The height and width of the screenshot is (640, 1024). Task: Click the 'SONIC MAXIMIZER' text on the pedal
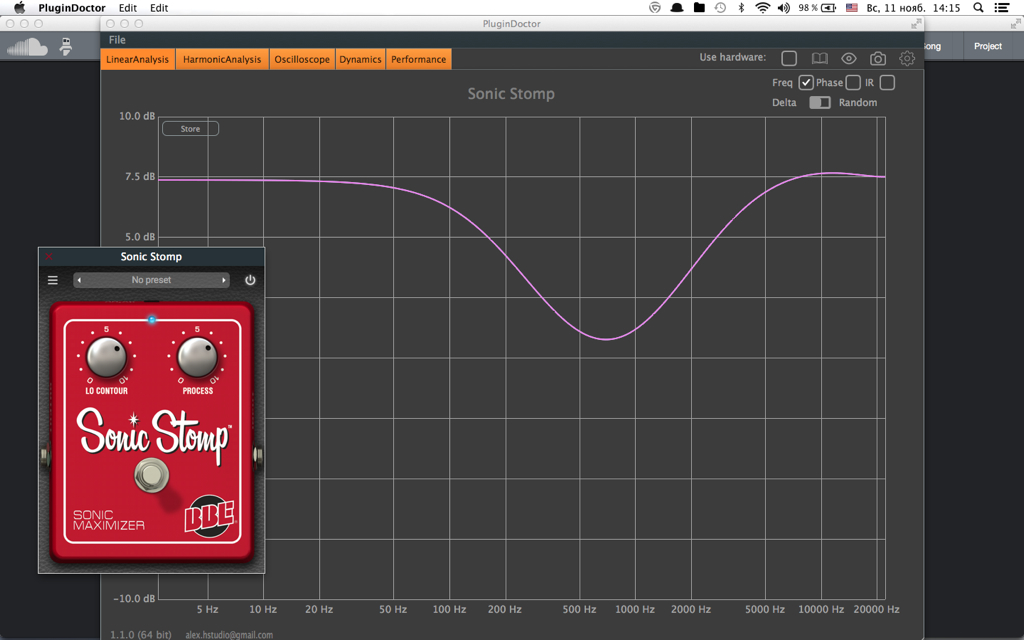[108, 520]
